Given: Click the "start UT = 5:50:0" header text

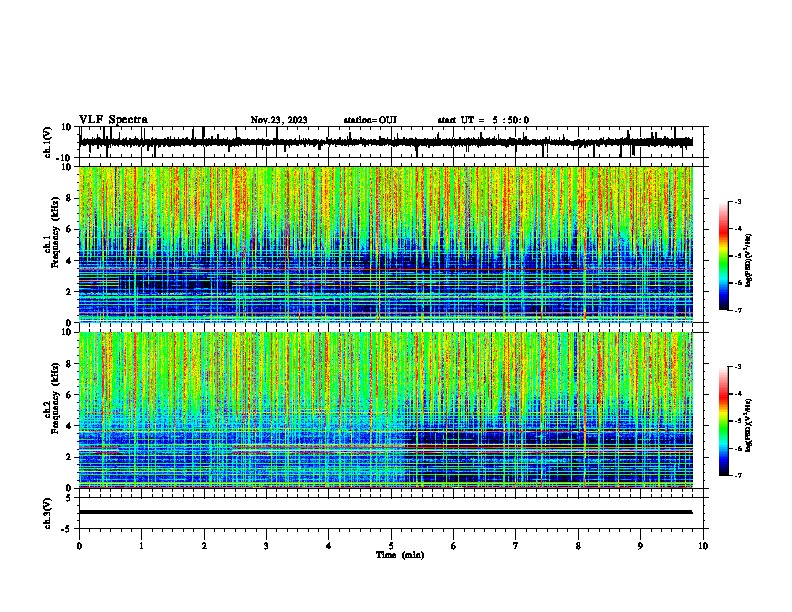Looking at the screenshot, I should pyautogui.click(x=483, y=120).
